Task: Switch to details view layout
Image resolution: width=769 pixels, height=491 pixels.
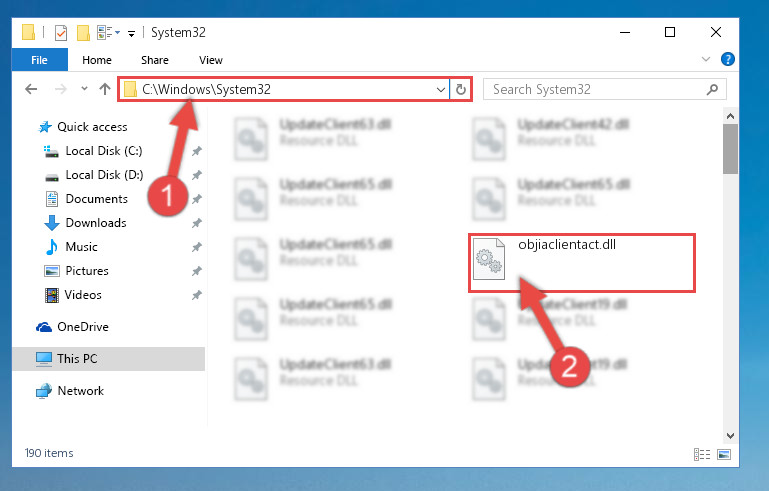Action: click(x=702, y=454)
